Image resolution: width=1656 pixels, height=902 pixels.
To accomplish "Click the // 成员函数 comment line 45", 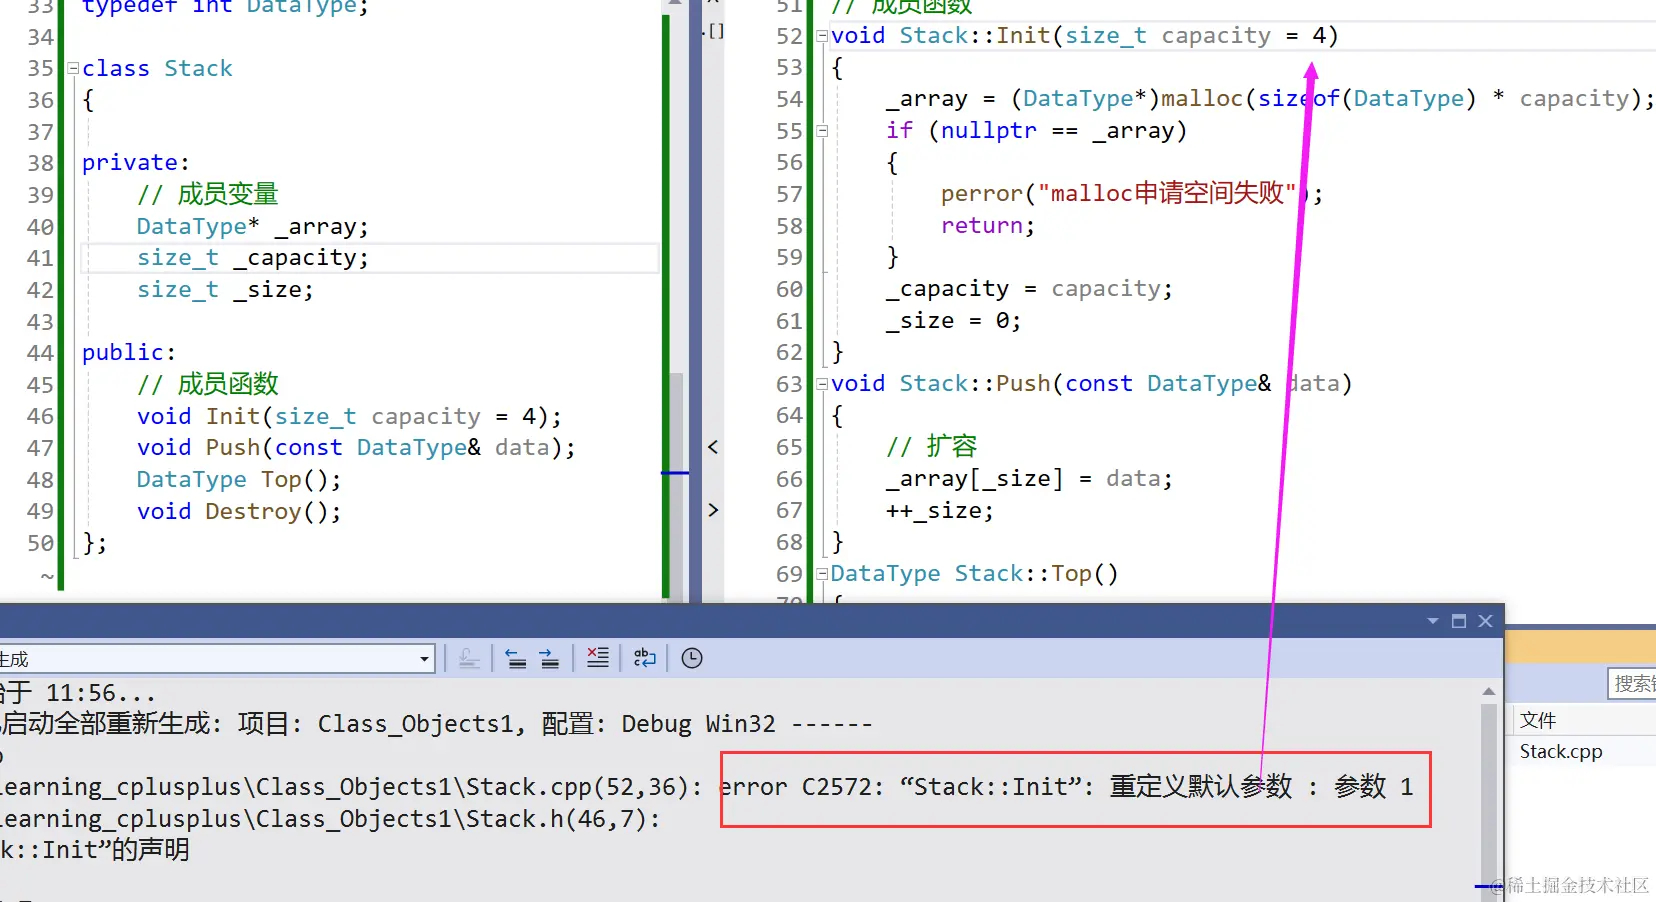I will click(208, 384).
